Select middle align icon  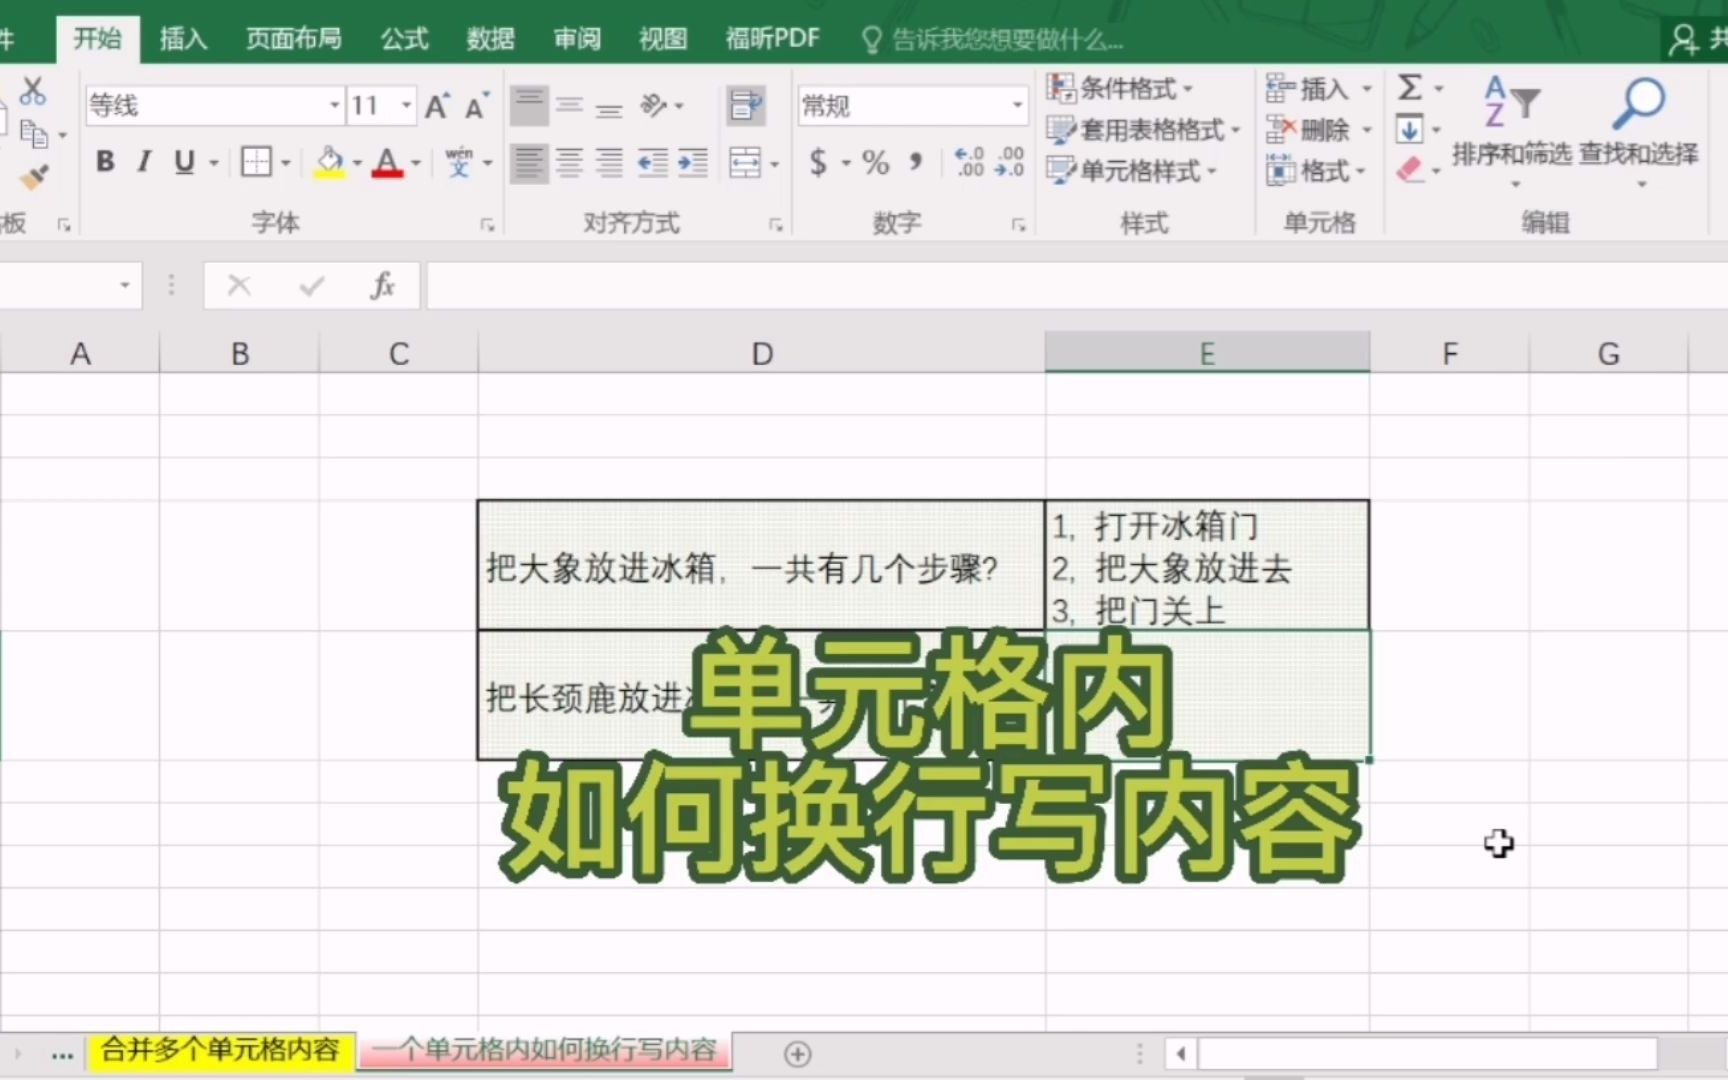569,105
